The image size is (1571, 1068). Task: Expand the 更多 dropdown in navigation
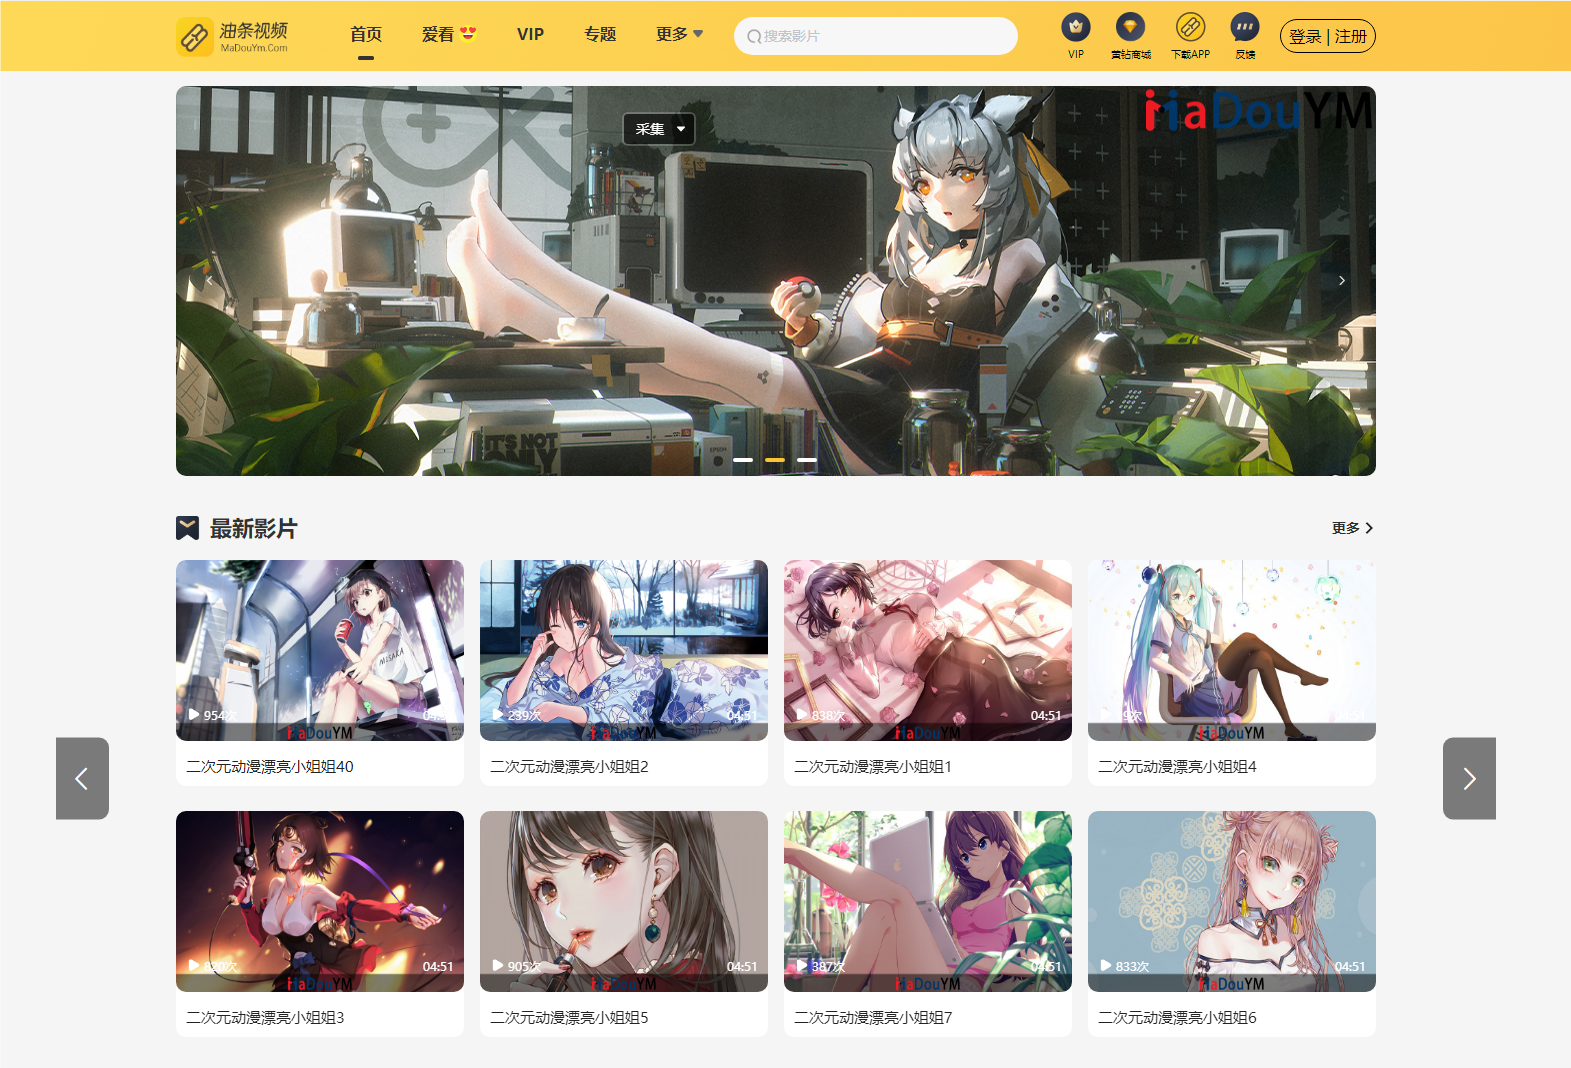679,34
